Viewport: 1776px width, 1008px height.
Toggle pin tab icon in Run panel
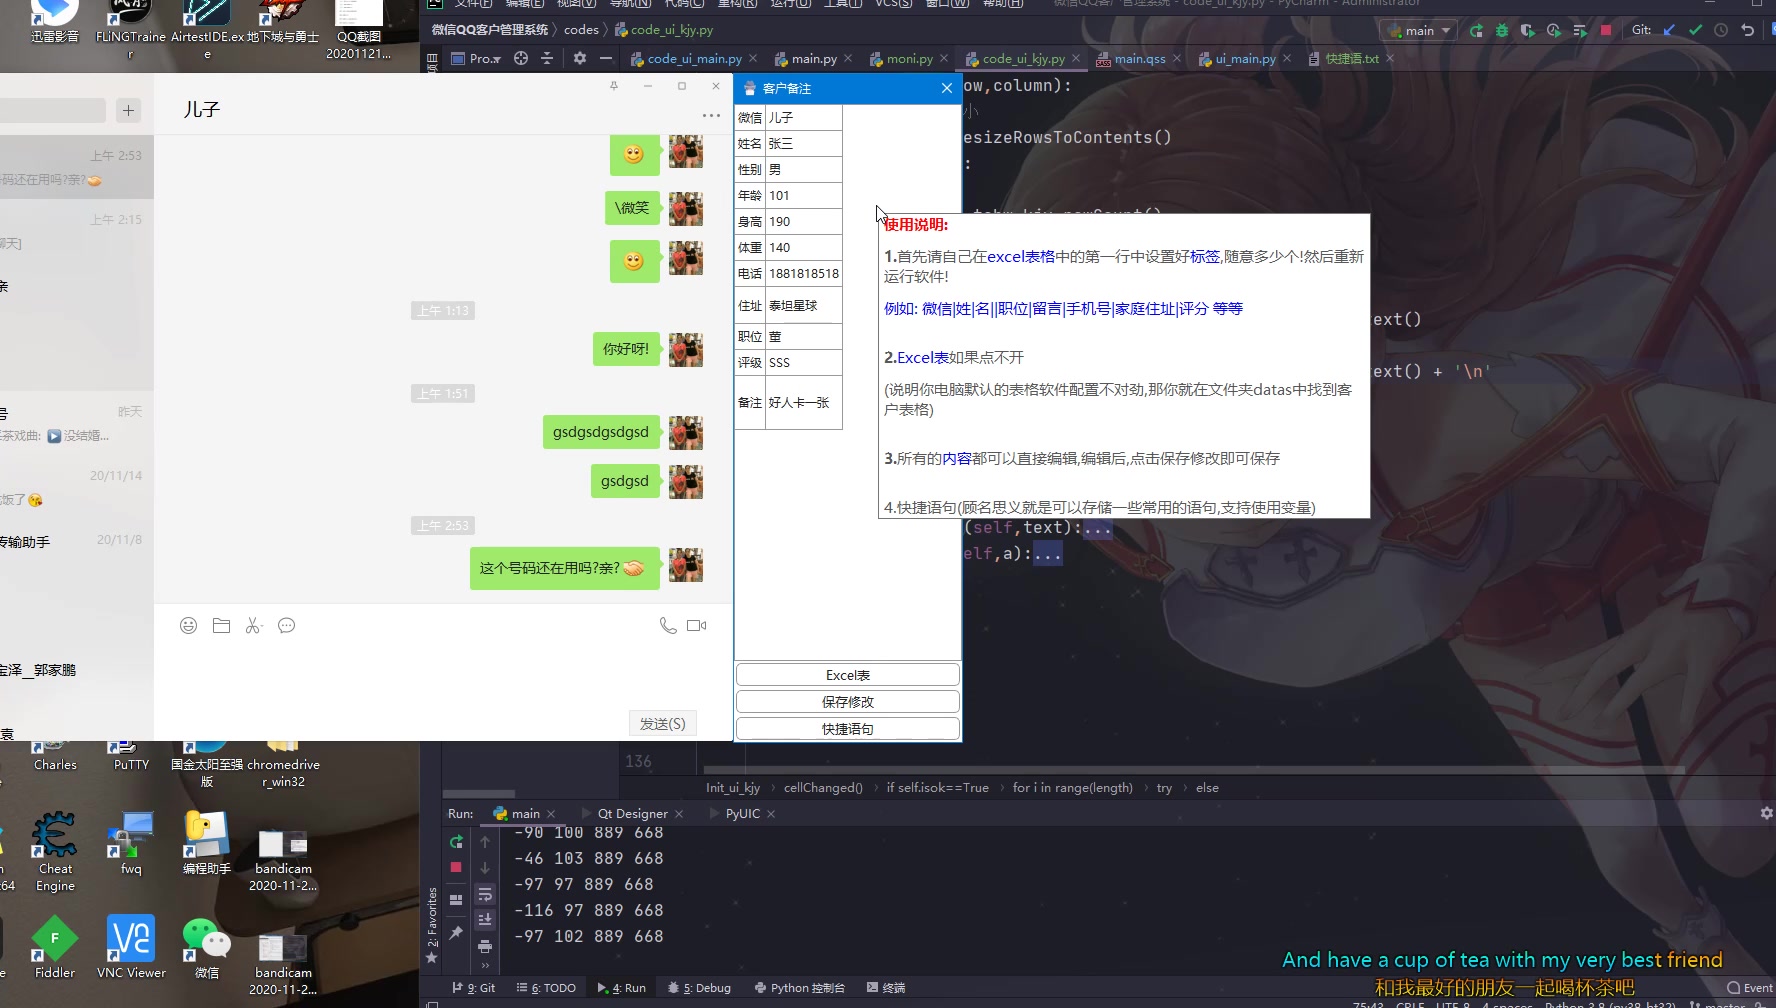(456, 932)
